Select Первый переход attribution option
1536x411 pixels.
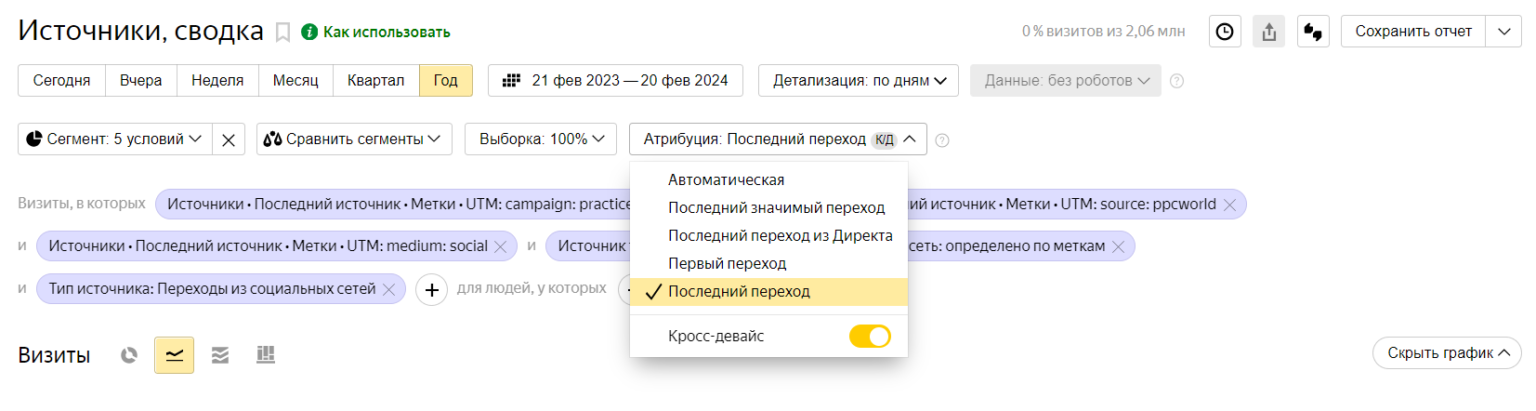(727, 263)
